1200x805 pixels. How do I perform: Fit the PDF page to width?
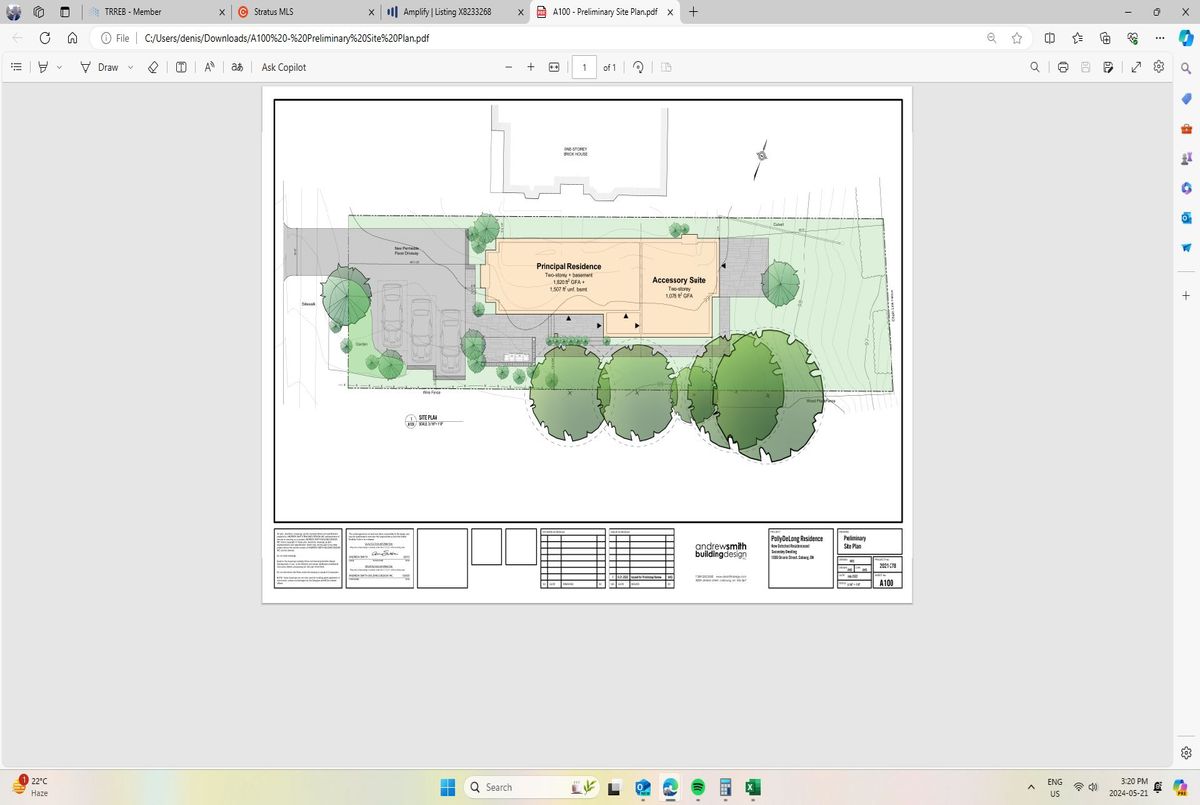click(x=553, y=67)
